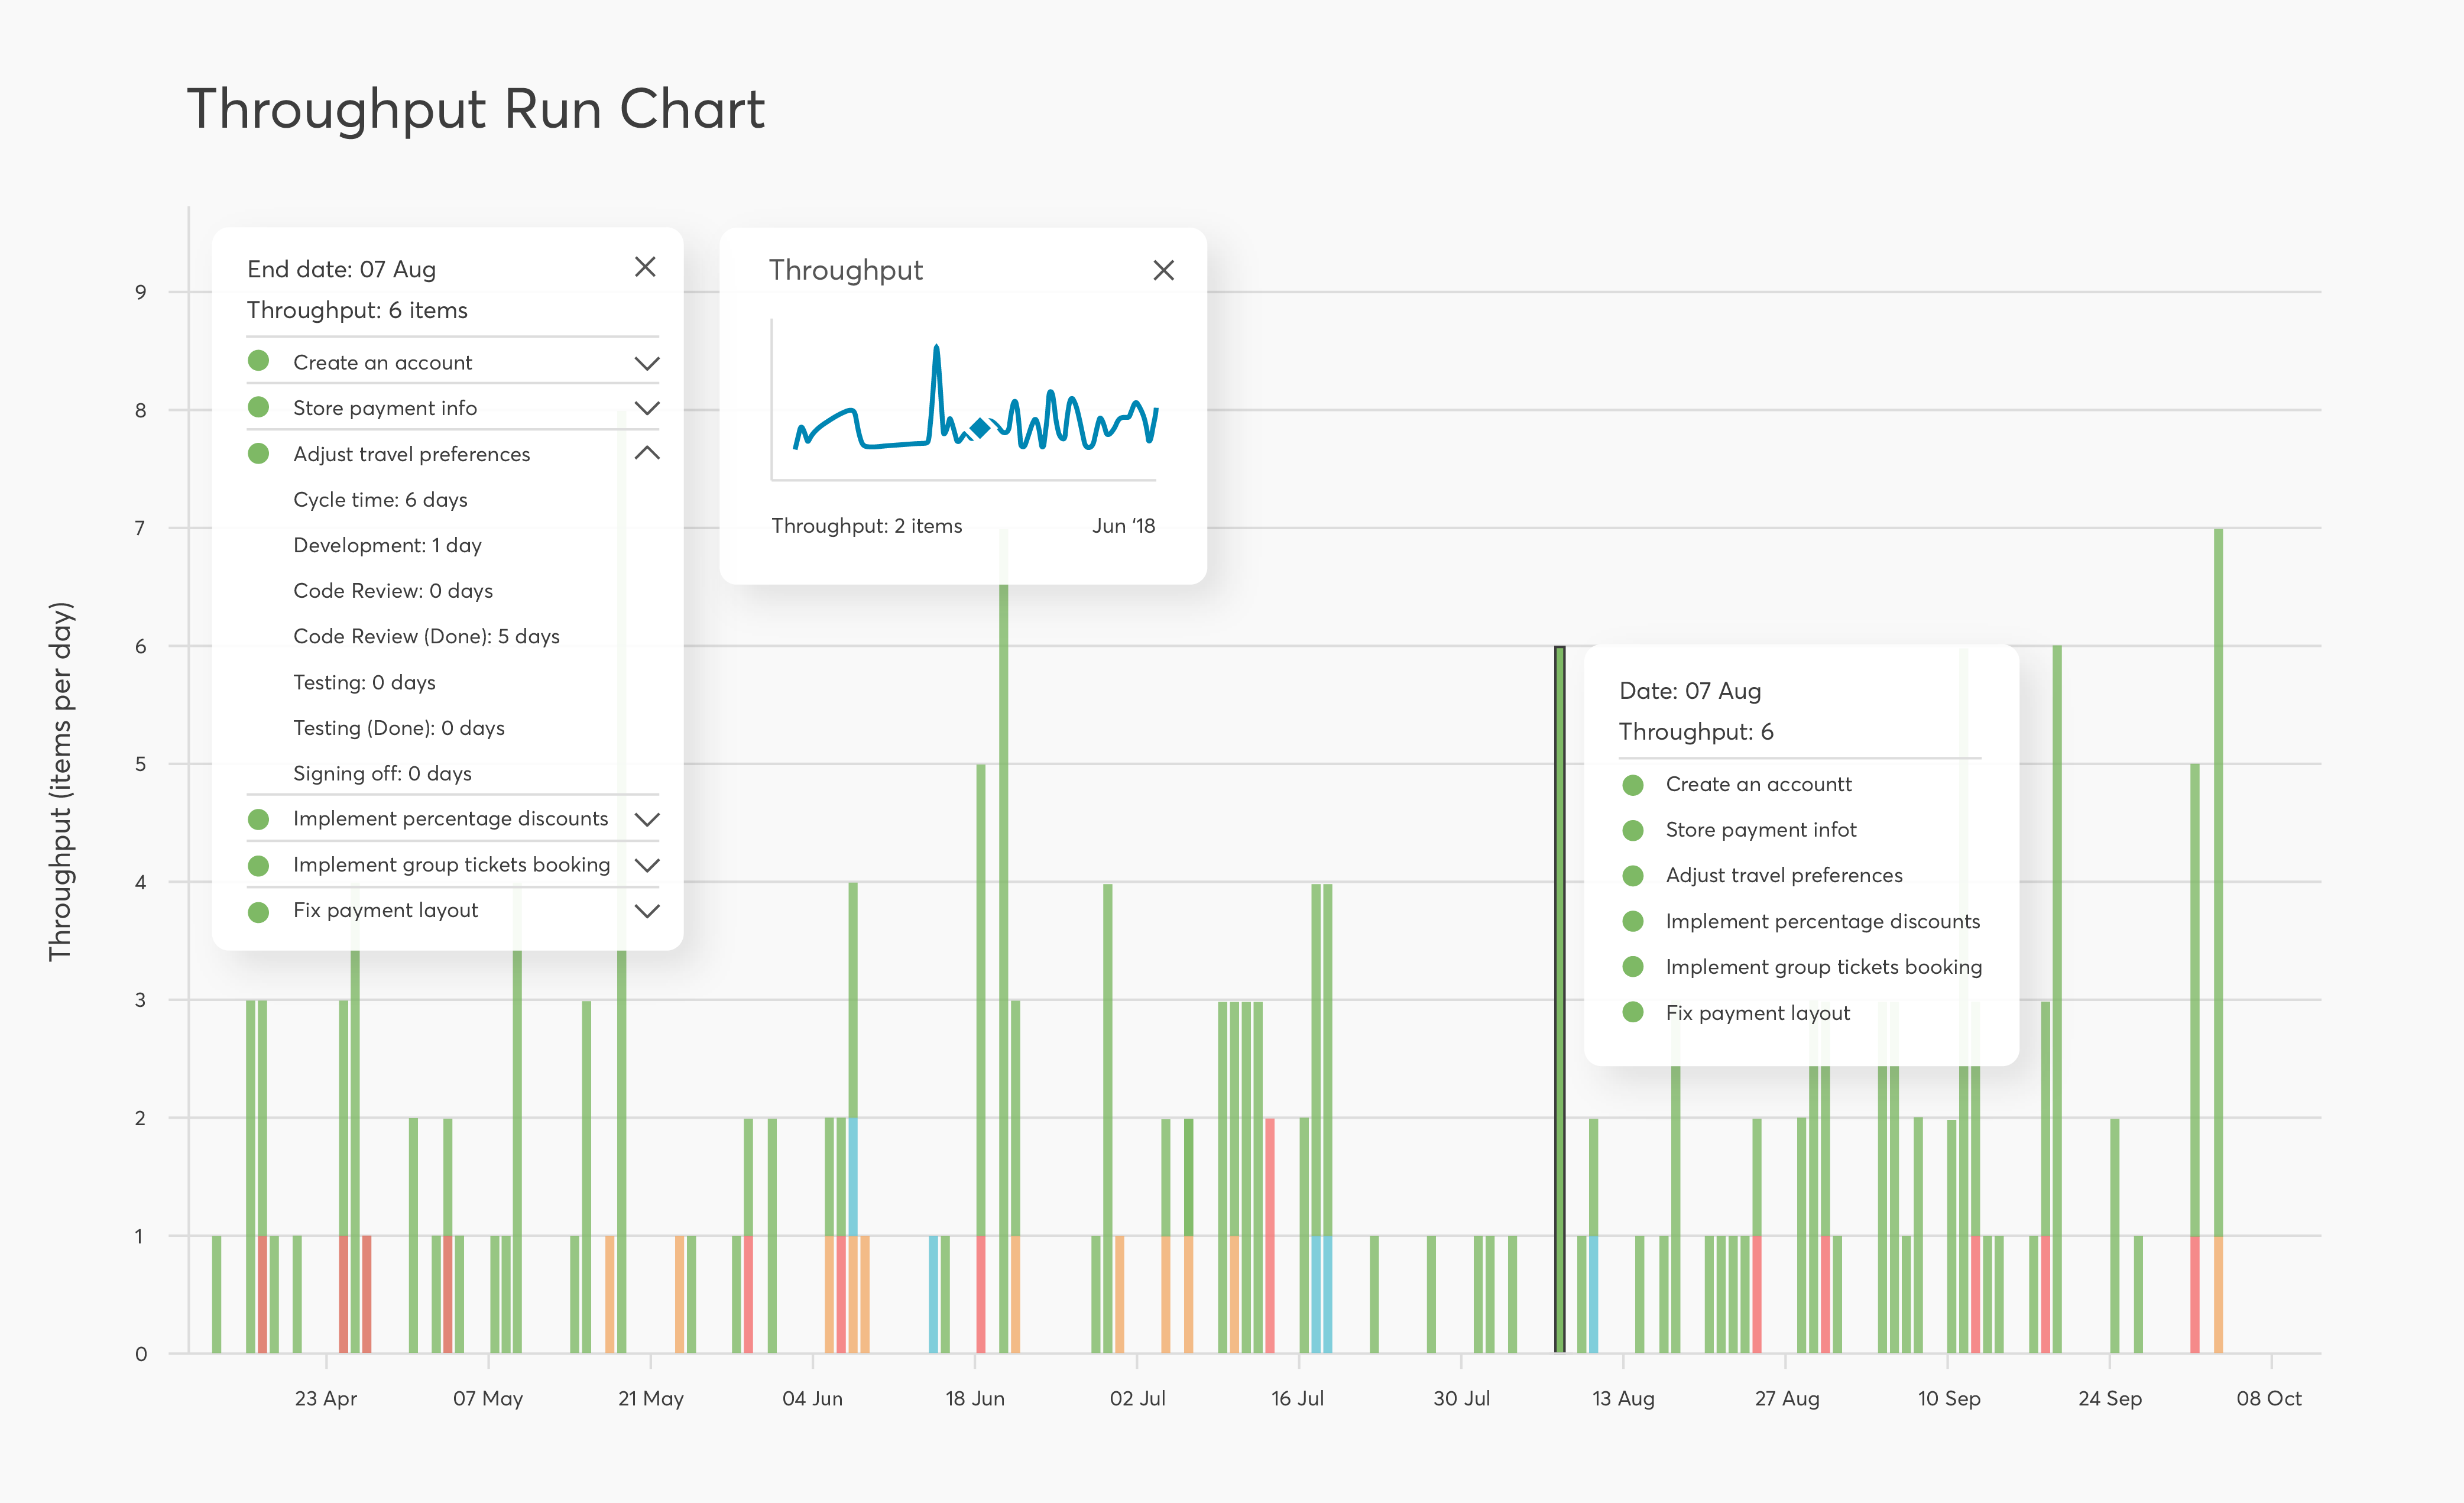Expand the Create an account item details
Image resolution: width=2464 pixels, height=1503 pixels.
pyautogui.click(x=646, y=362)
